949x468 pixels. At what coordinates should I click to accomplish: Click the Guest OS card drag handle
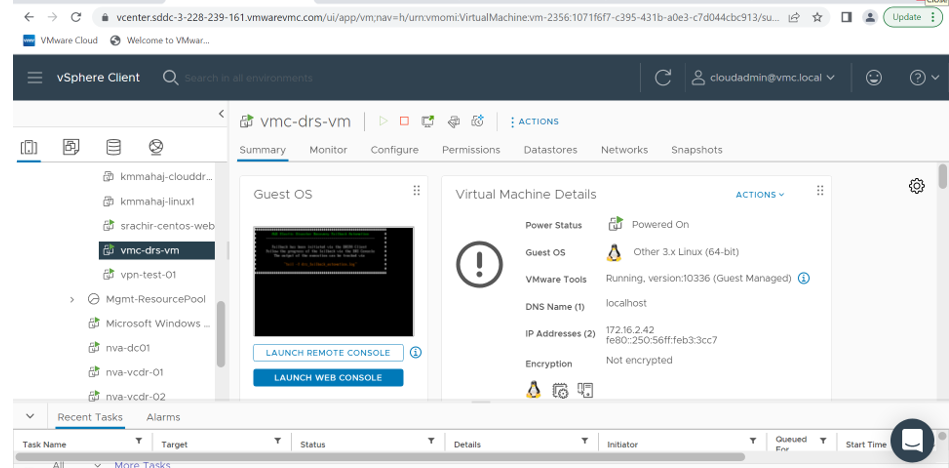tap(416, 191)
